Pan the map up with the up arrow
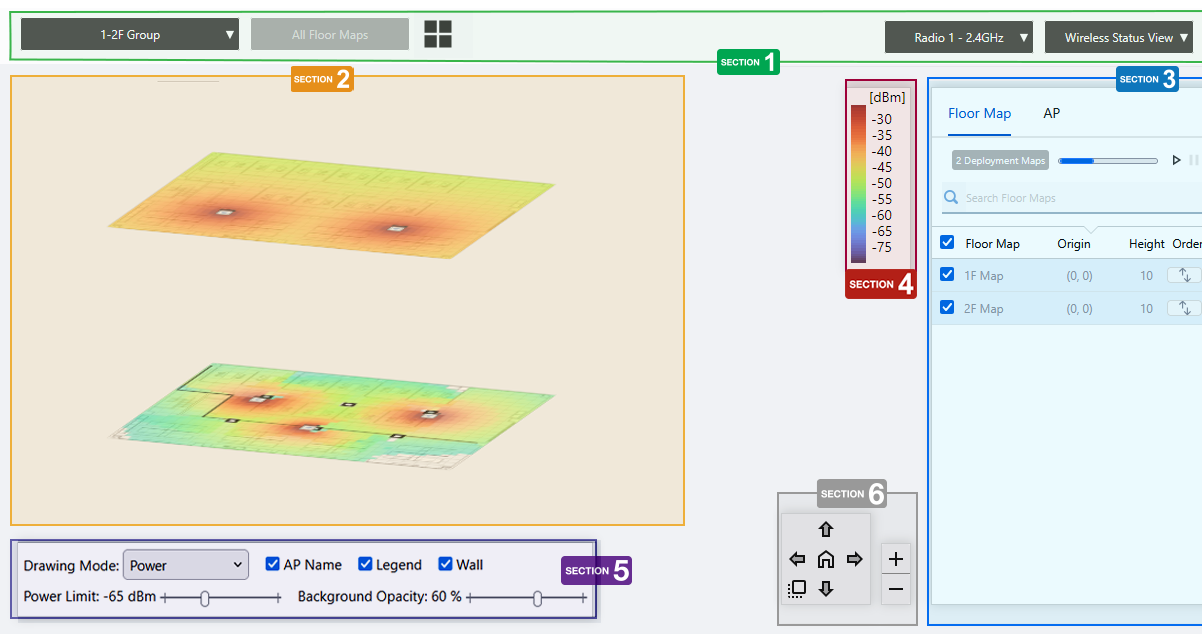 pyautogui.click(x=826, y=530)
